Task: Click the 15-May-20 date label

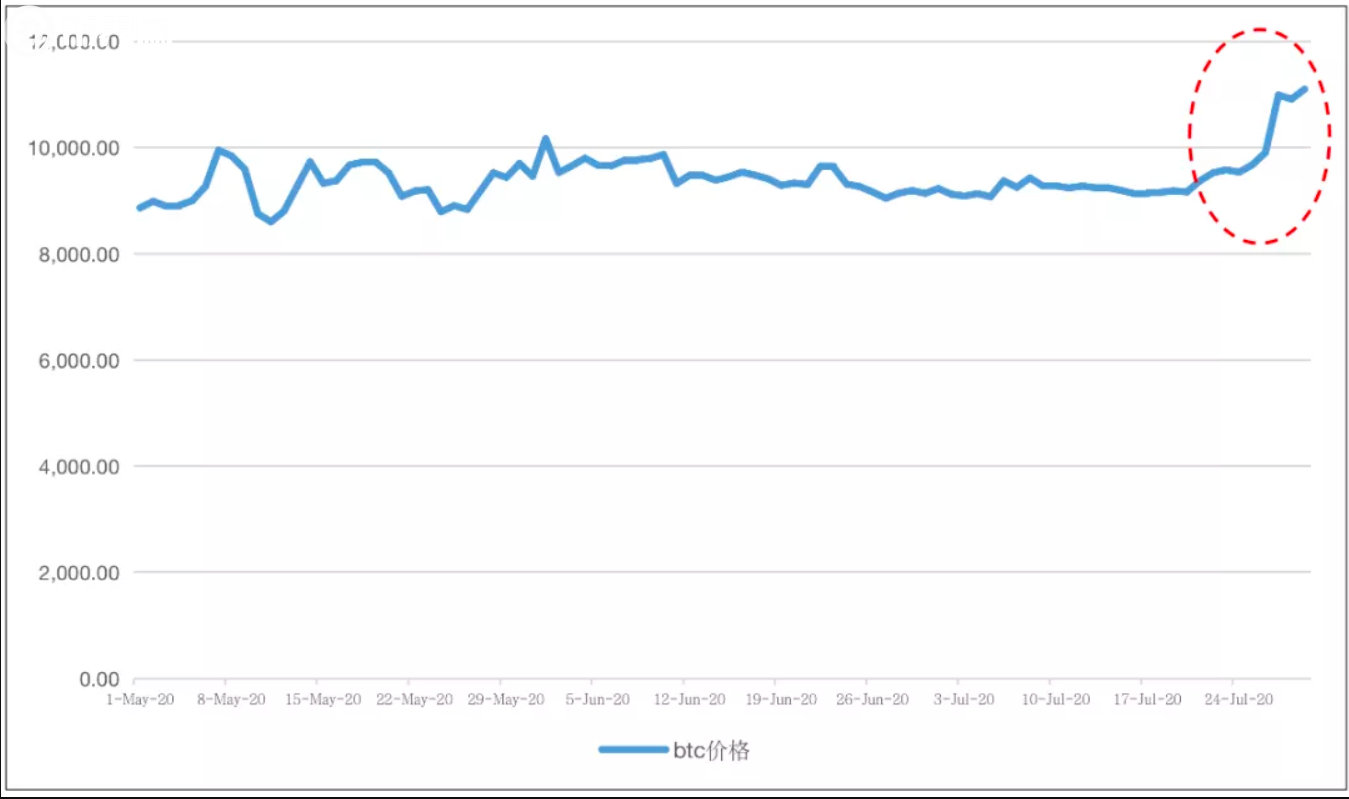Action: [323, 699]
